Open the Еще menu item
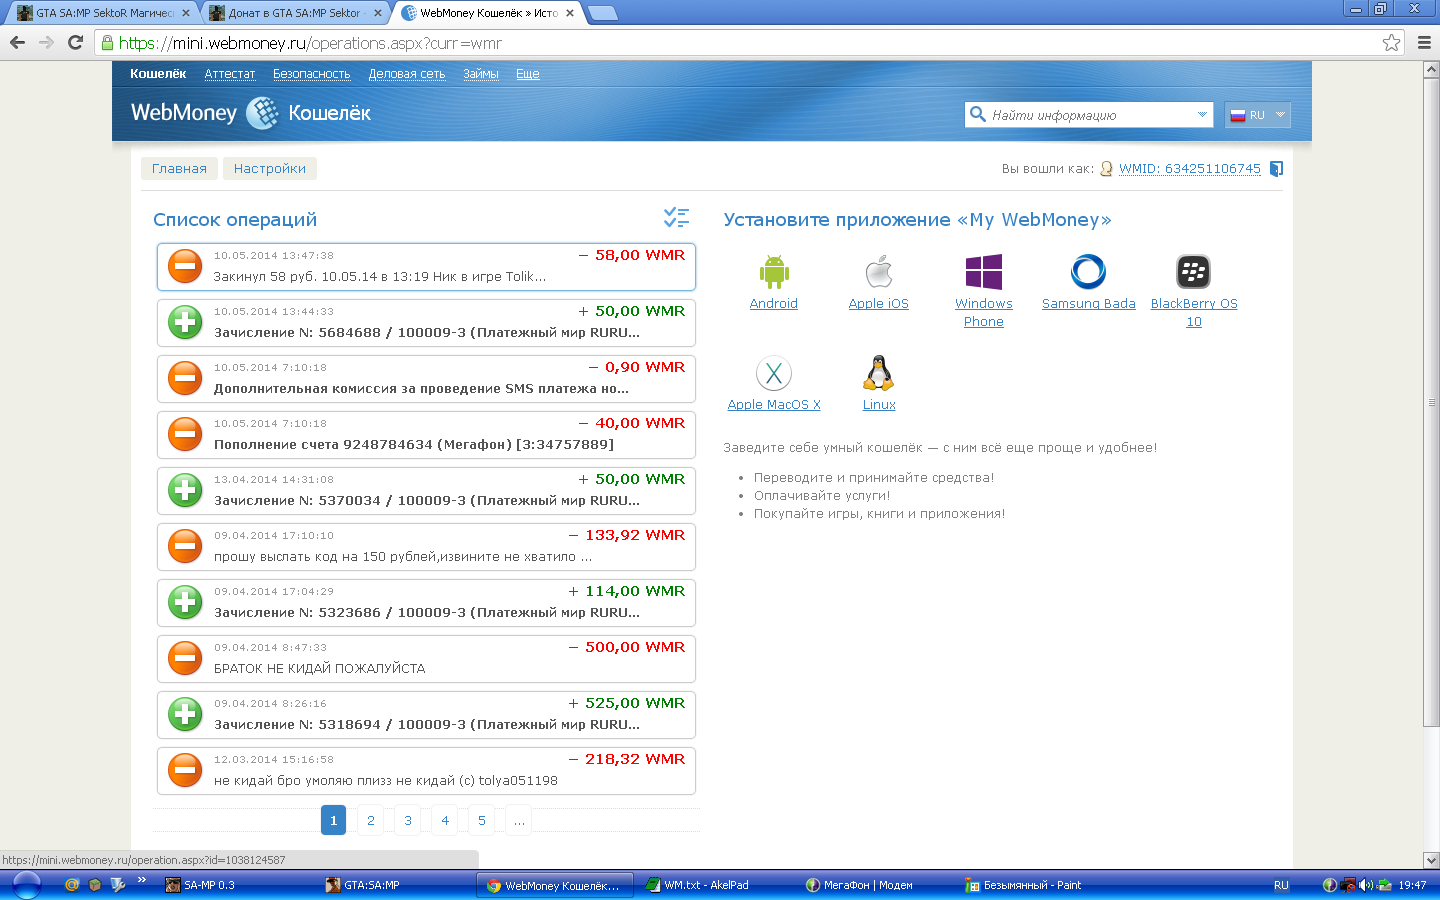Screen dimensions: 1440x900 click(x=528, y=74)
